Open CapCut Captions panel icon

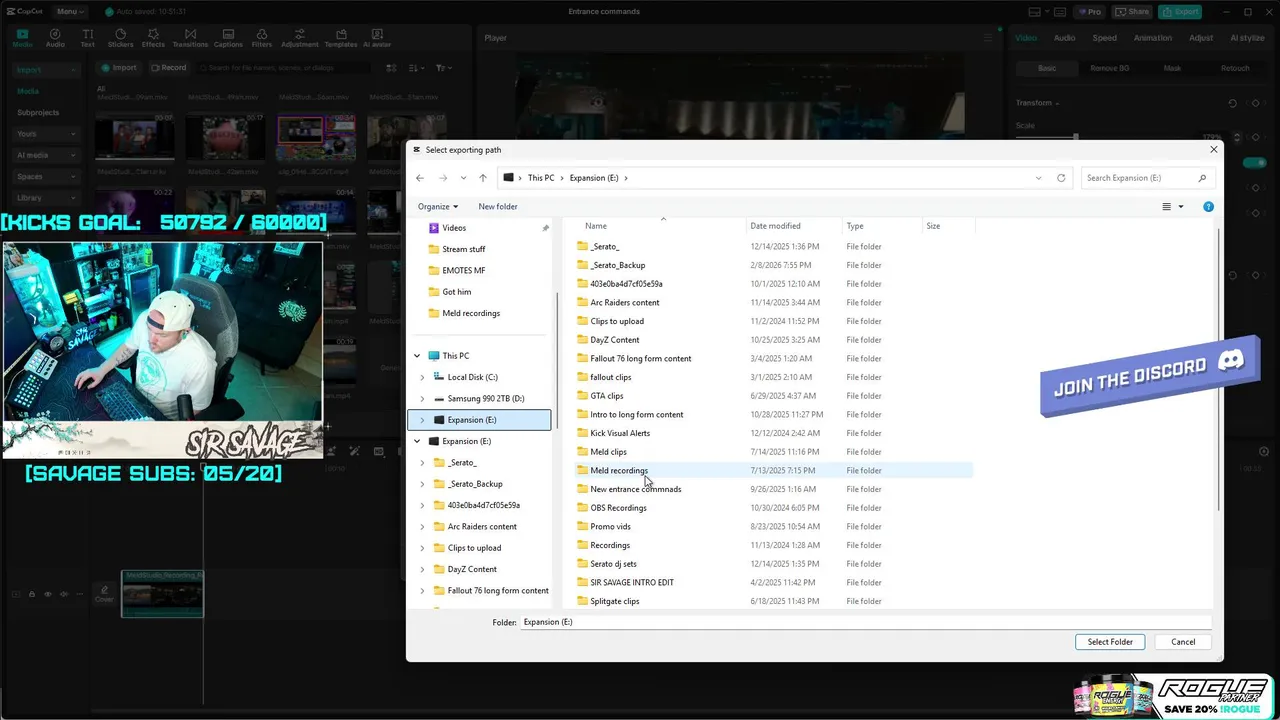pyautogui.click(x=228, y=38)
